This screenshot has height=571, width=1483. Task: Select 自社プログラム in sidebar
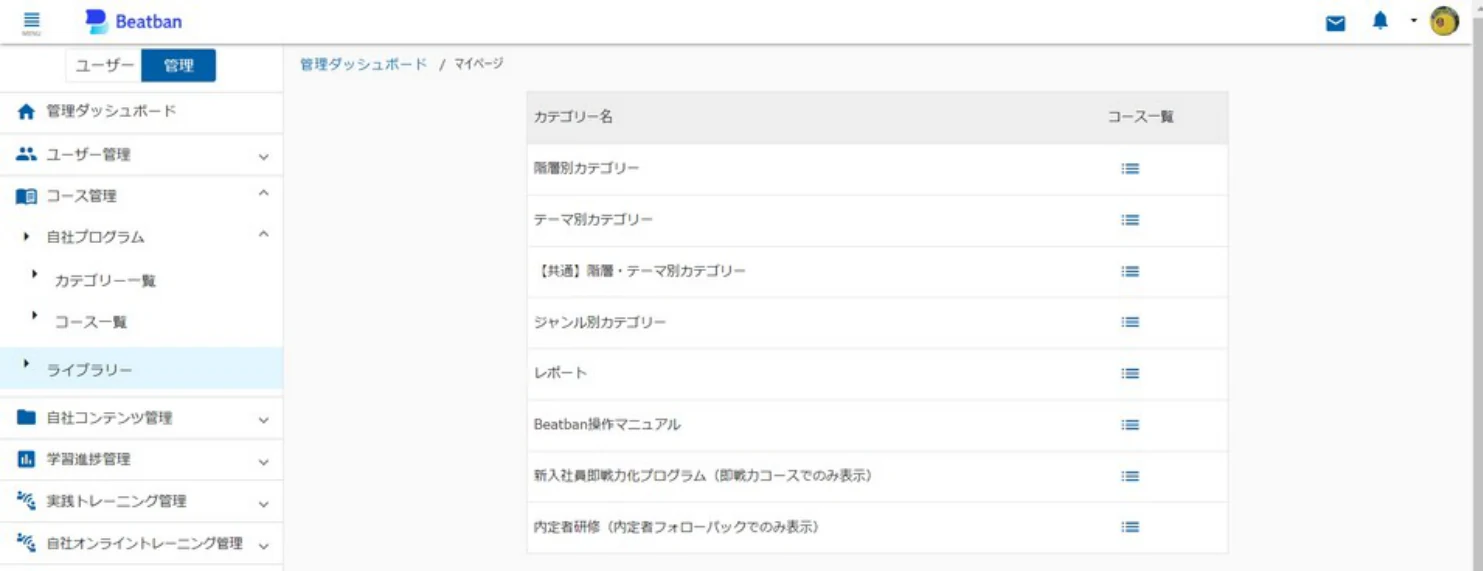tap(95, 237)
